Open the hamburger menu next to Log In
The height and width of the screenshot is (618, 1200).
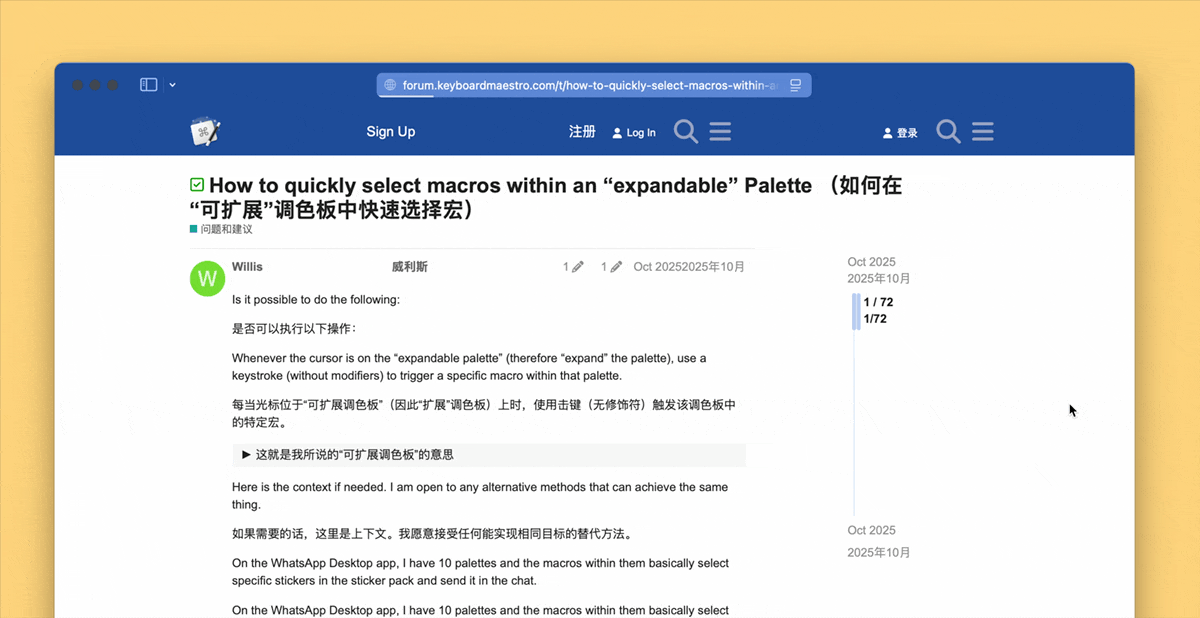(720, 131)
